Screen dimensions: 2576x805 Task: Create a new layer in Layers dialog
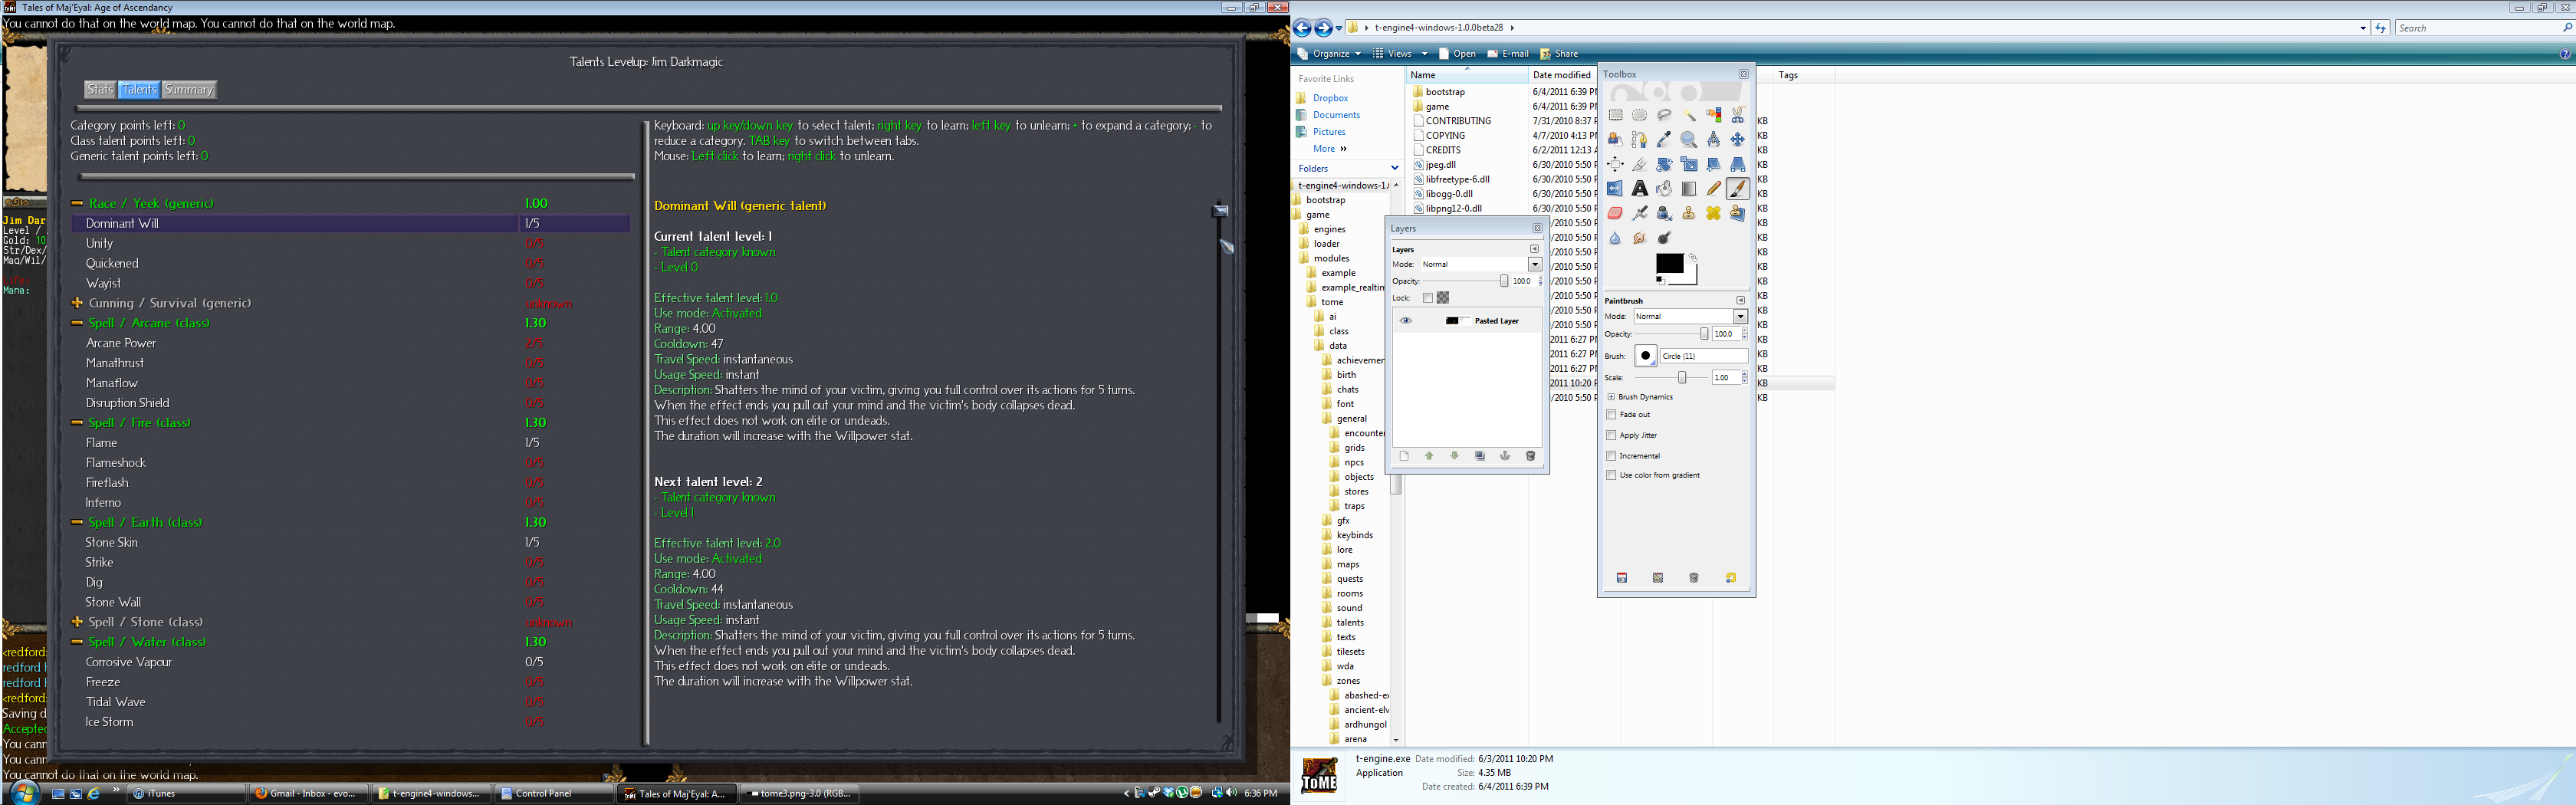pyautogui.click(x=1404, y=456)
